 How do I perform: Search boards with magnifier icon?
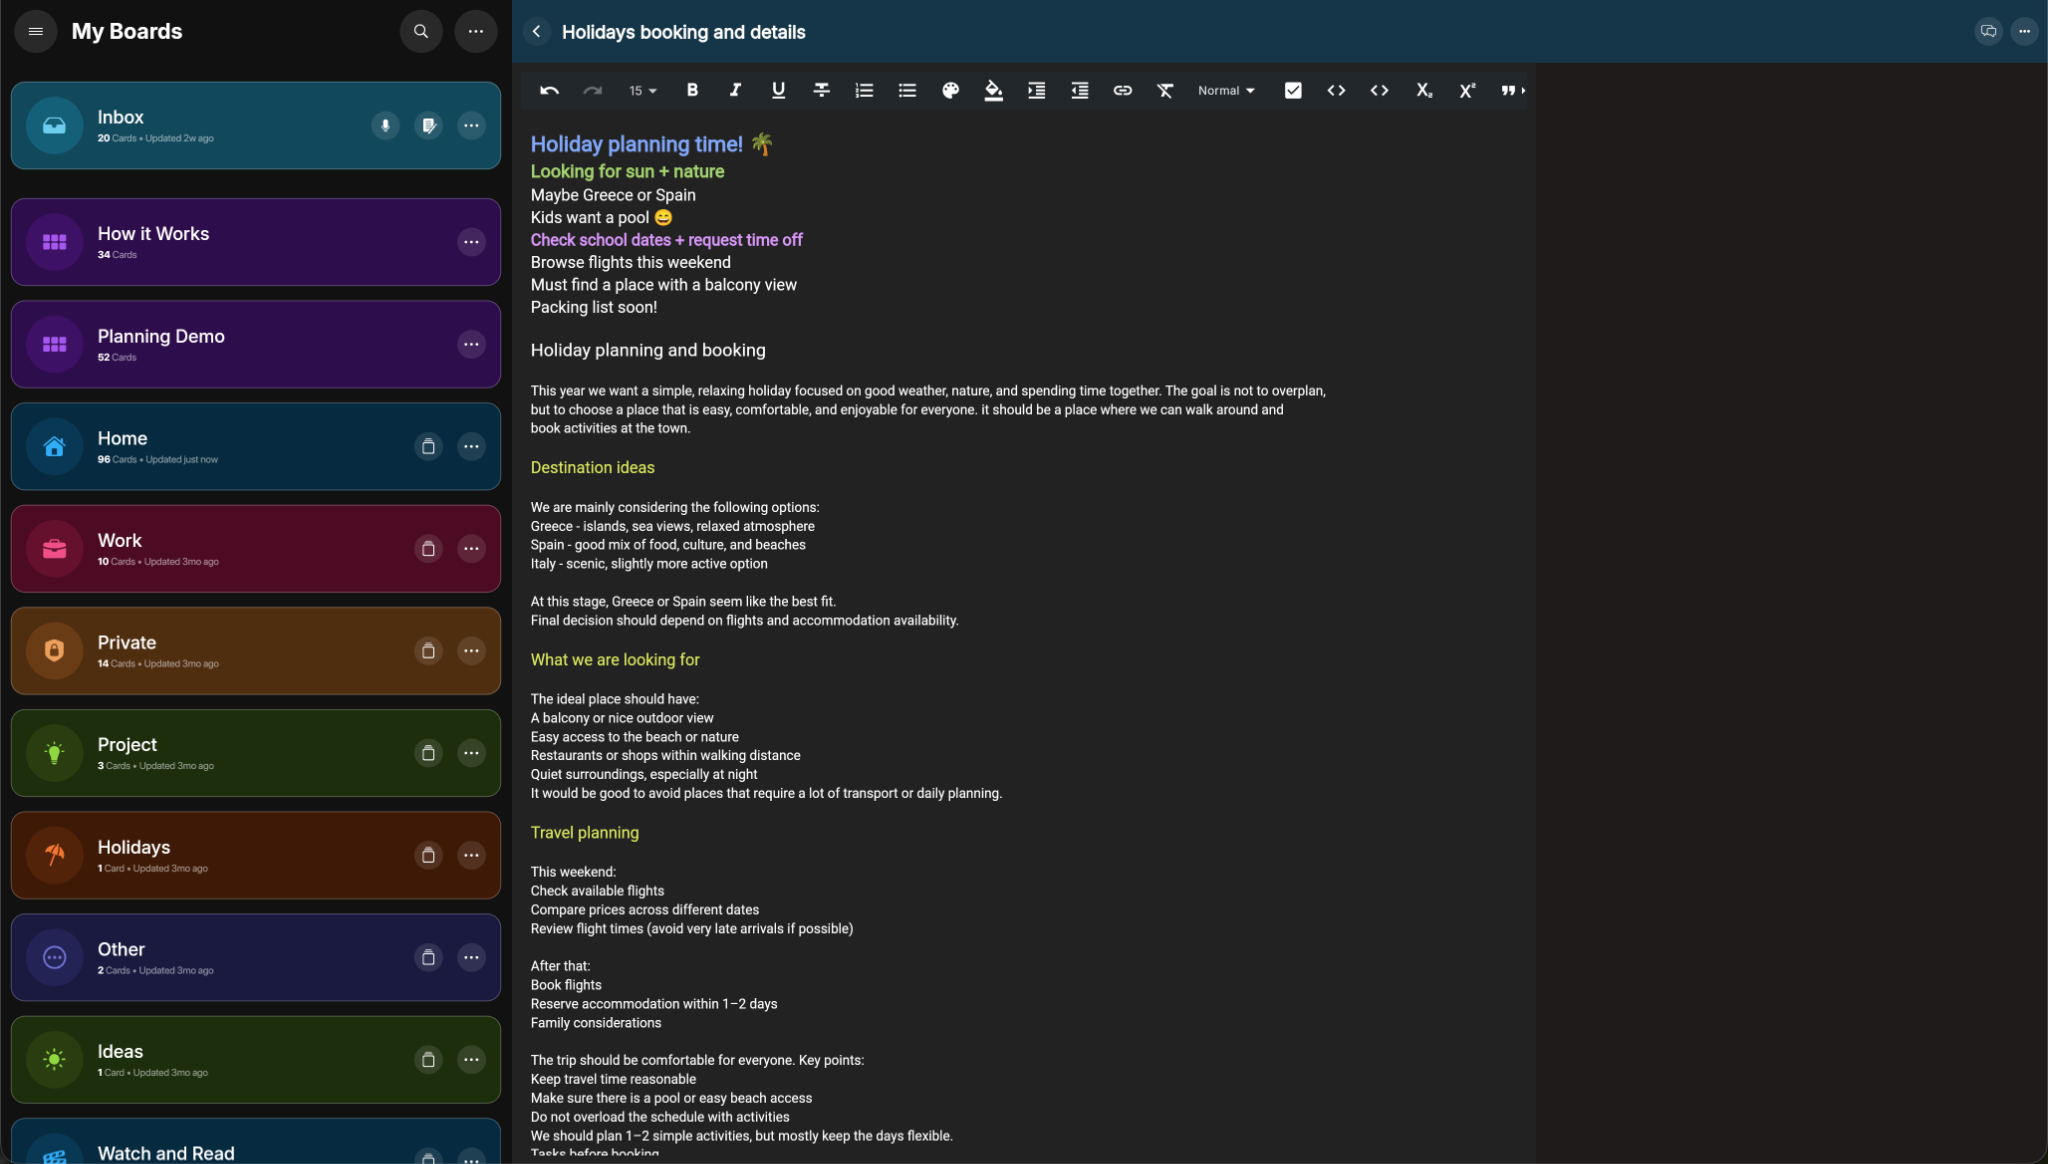pyautogui.click(x=421, y=32)
